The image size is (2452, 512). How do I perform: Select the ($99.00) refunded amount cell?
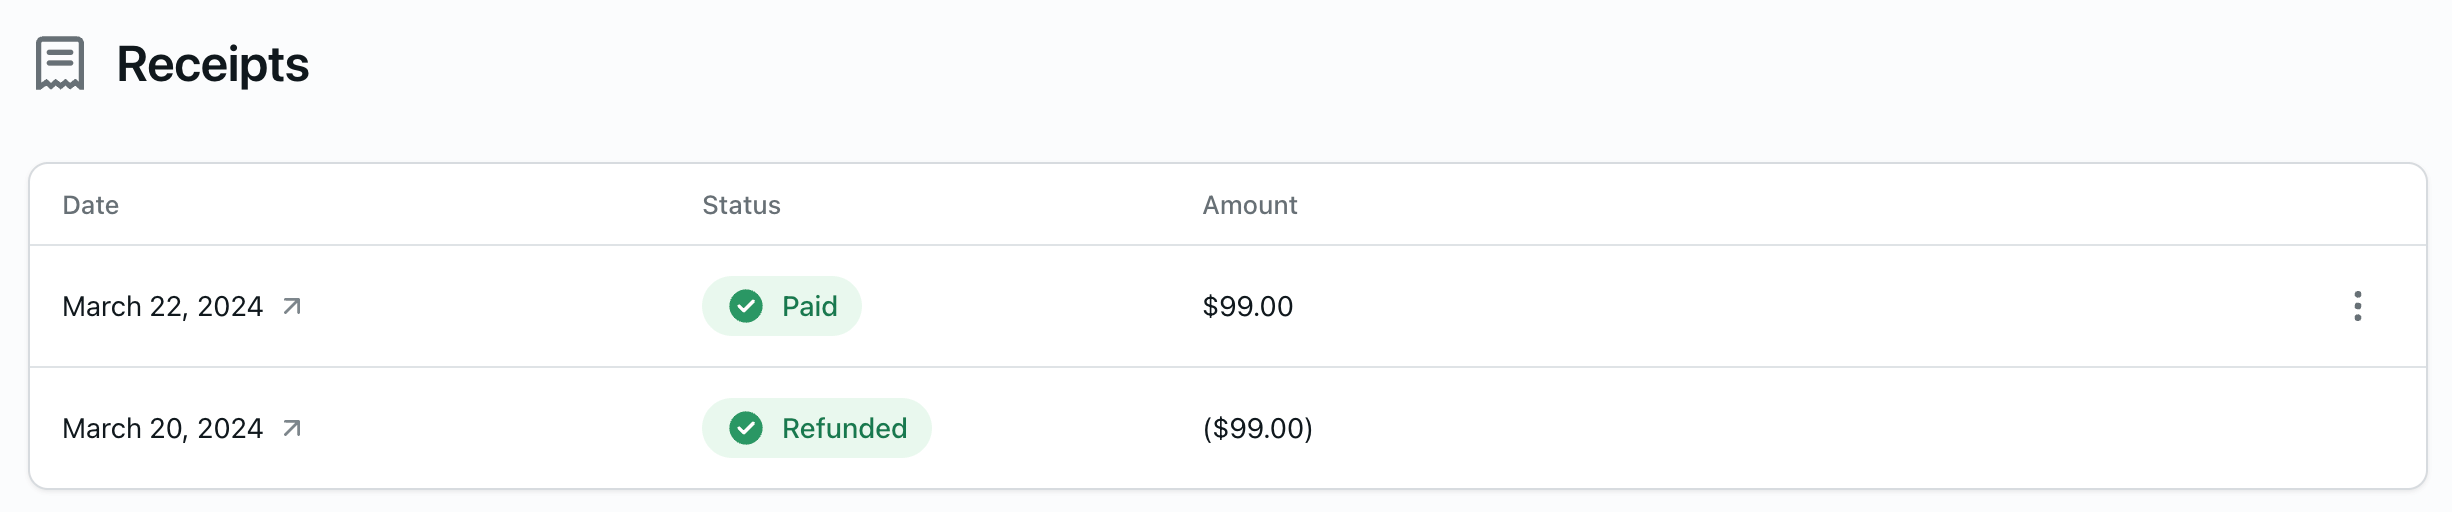tap(1257, 428)
